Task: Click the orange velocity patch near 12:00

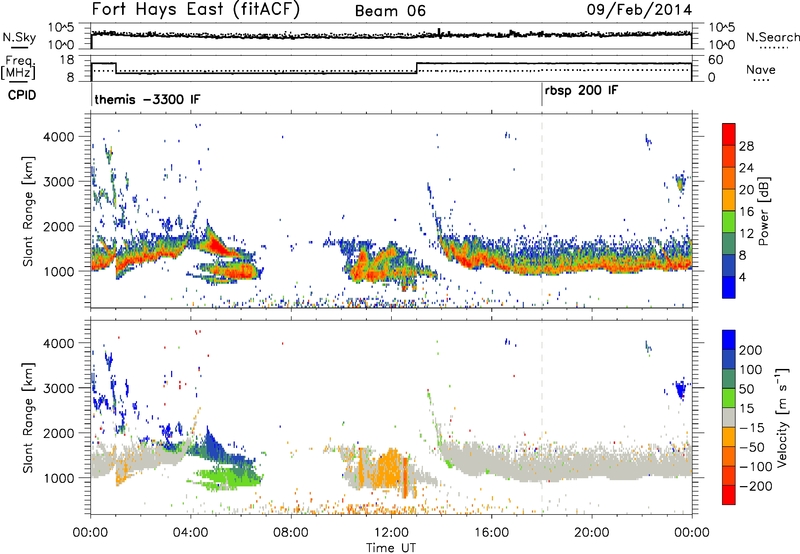Action: click(388, 469)
